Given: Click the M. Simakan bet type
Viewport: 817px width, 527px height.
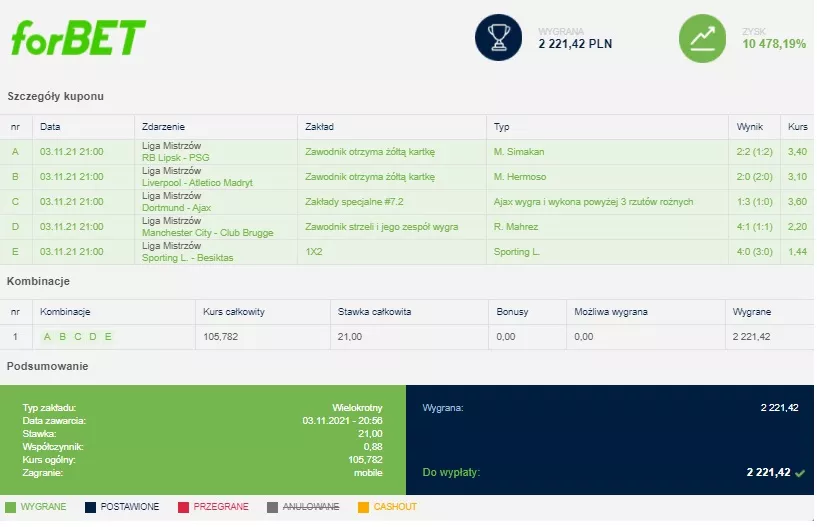Looking at the screenshot, I should click(x=521, y=152).
